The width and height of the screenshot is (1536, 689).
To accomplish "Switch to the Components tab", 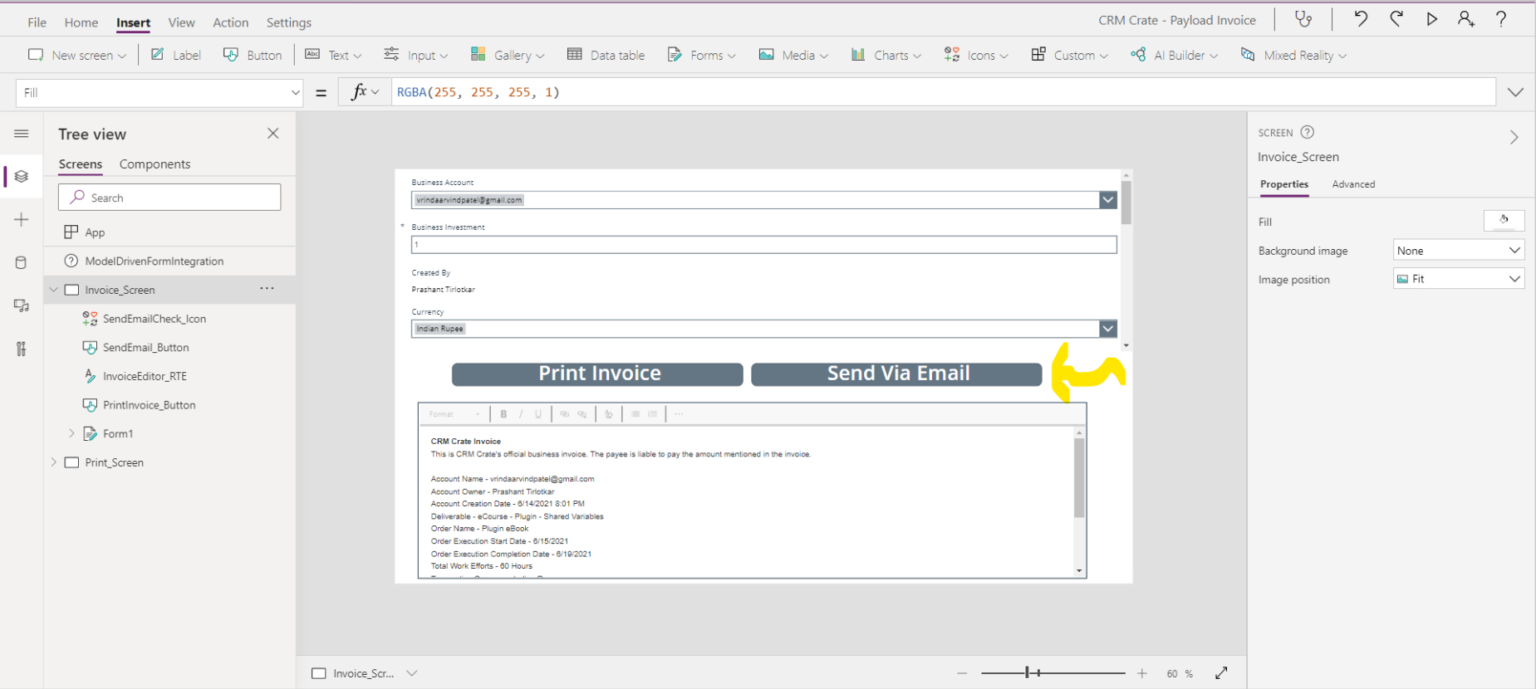I will [154, 164].
